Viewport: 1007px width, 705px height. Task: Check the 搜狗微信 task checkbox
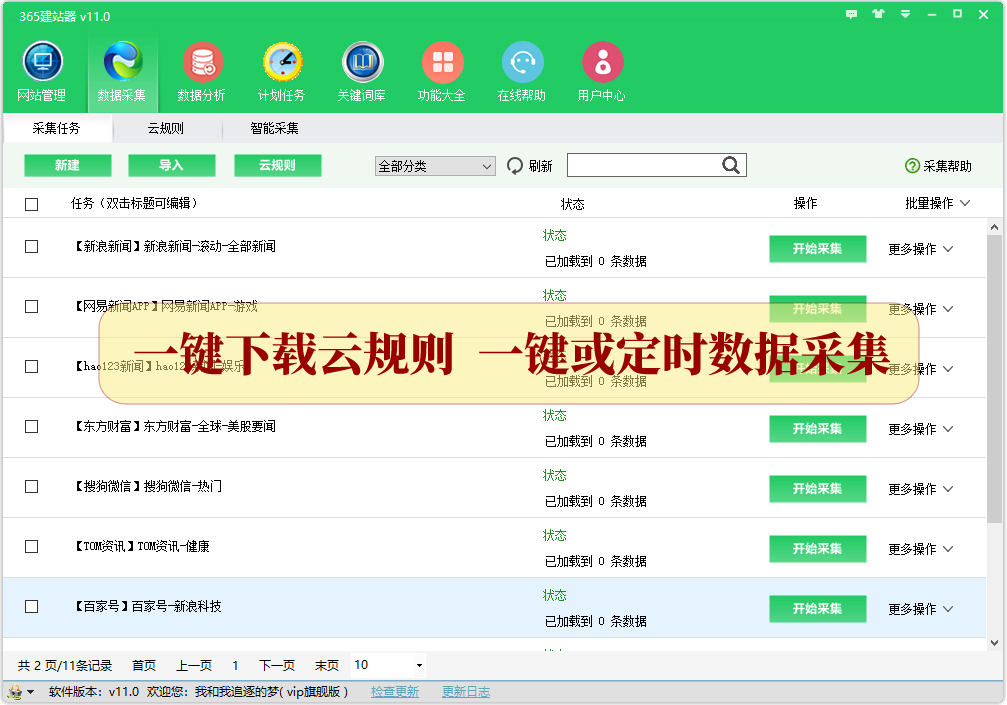31,487
